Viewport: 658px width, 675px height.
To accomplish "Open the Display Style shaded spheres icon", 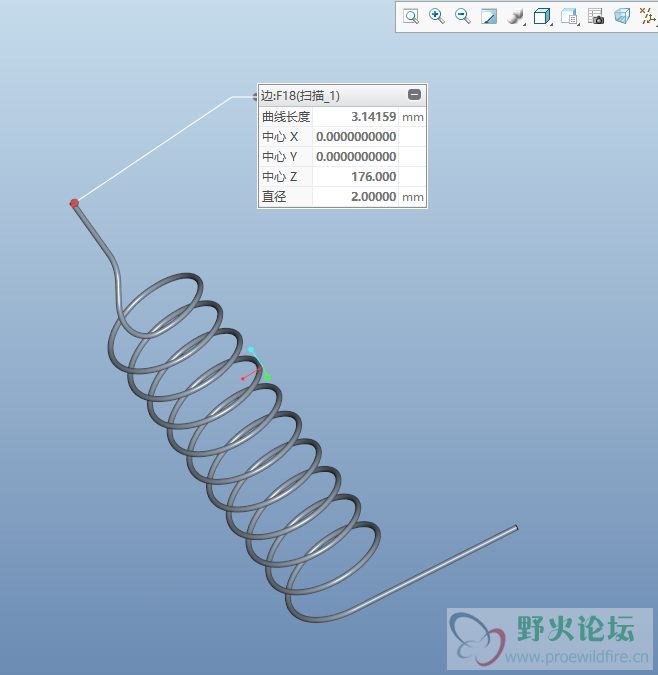I will 515,17.
